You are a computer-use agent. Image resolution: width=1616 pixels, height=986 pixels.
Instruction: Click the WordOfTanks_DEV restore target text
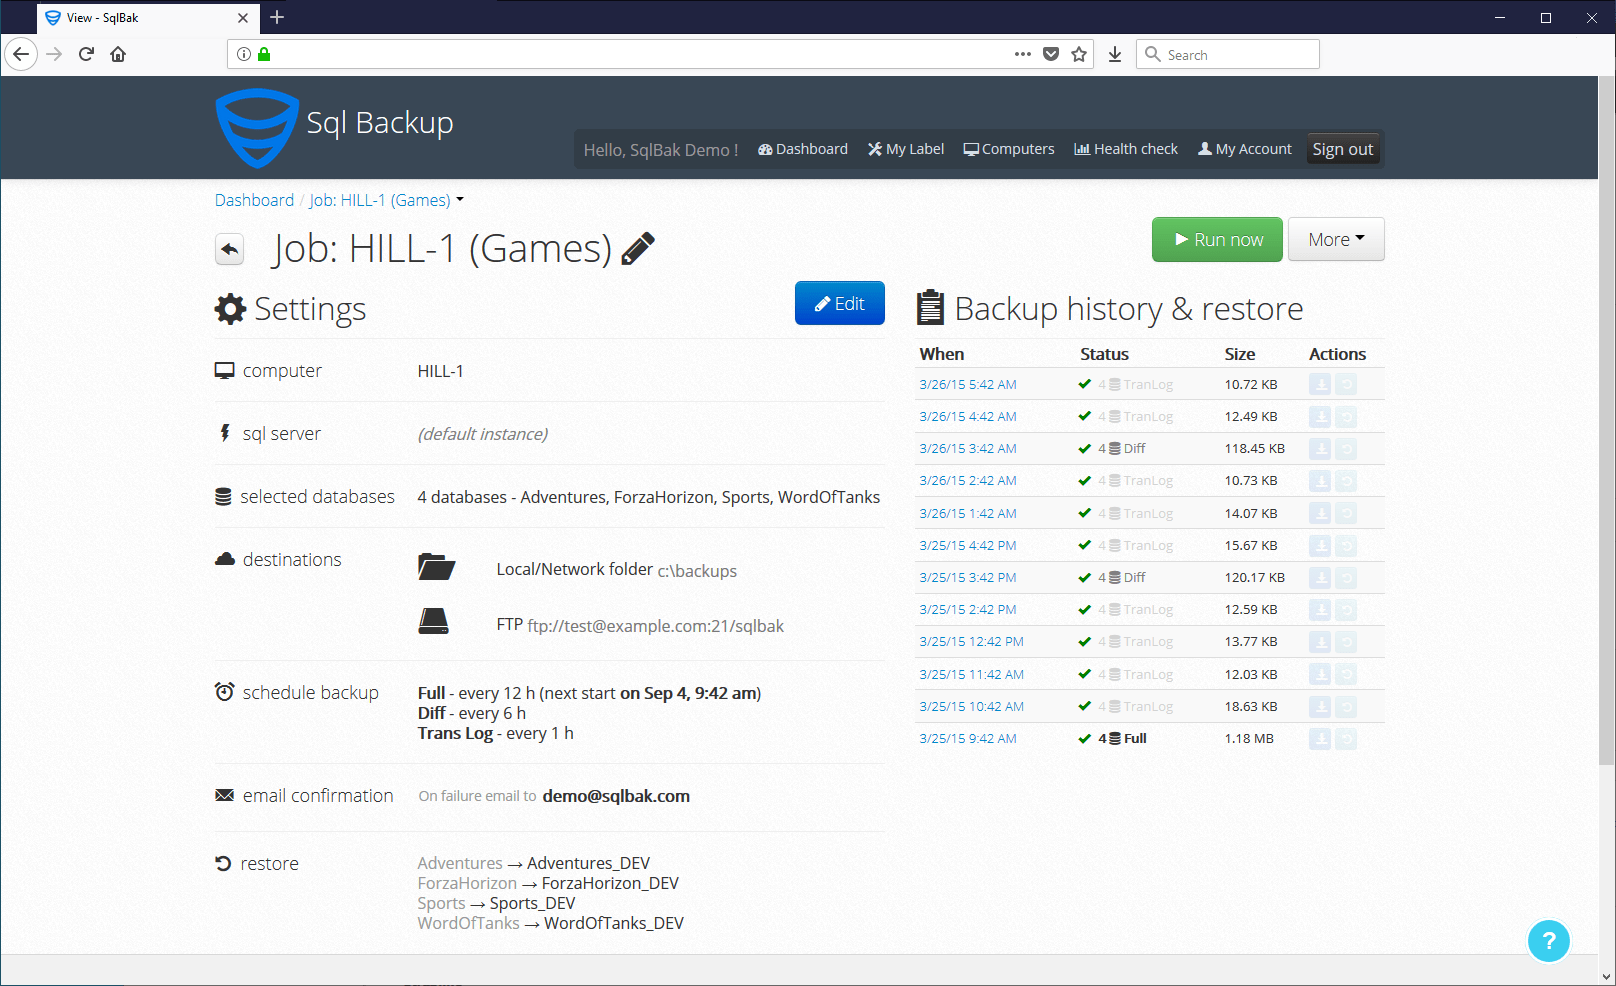coord(614,923)
